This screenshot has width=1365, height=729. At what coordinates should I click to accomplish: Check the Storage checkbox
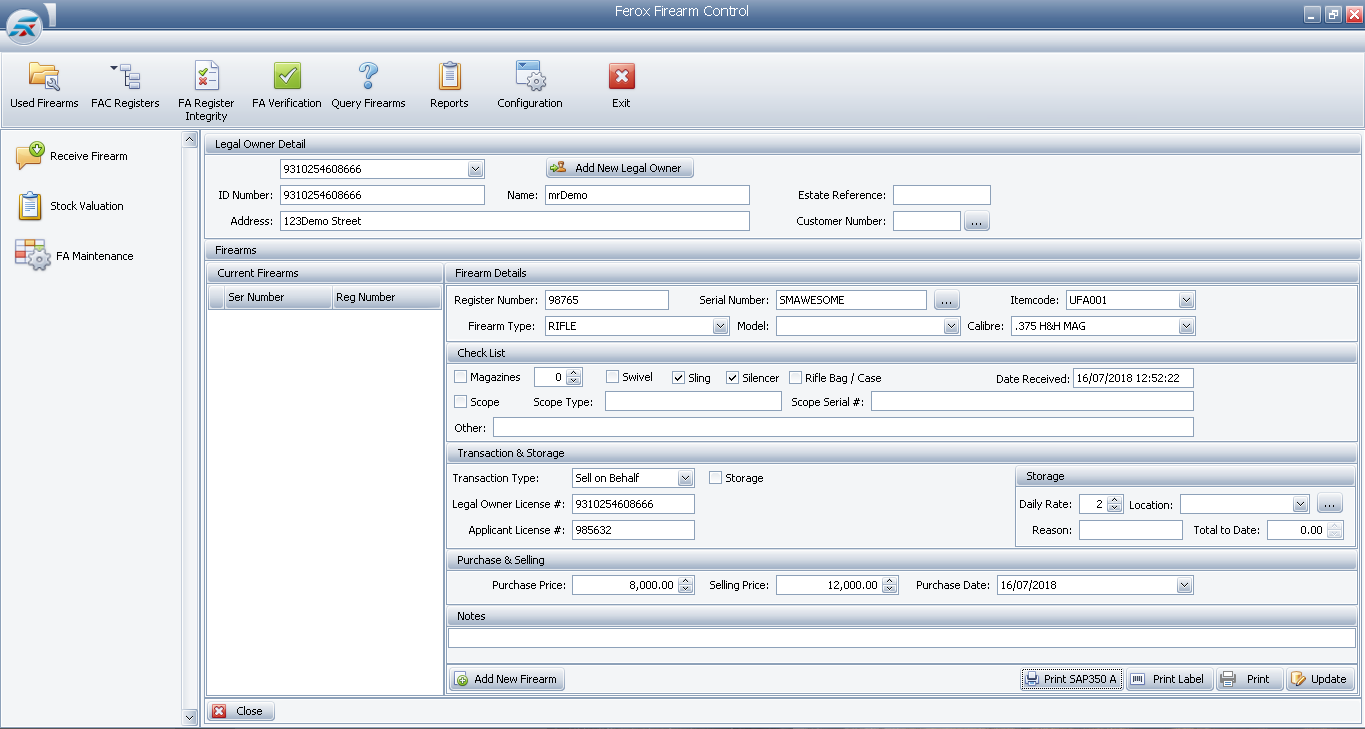point(715,478)
